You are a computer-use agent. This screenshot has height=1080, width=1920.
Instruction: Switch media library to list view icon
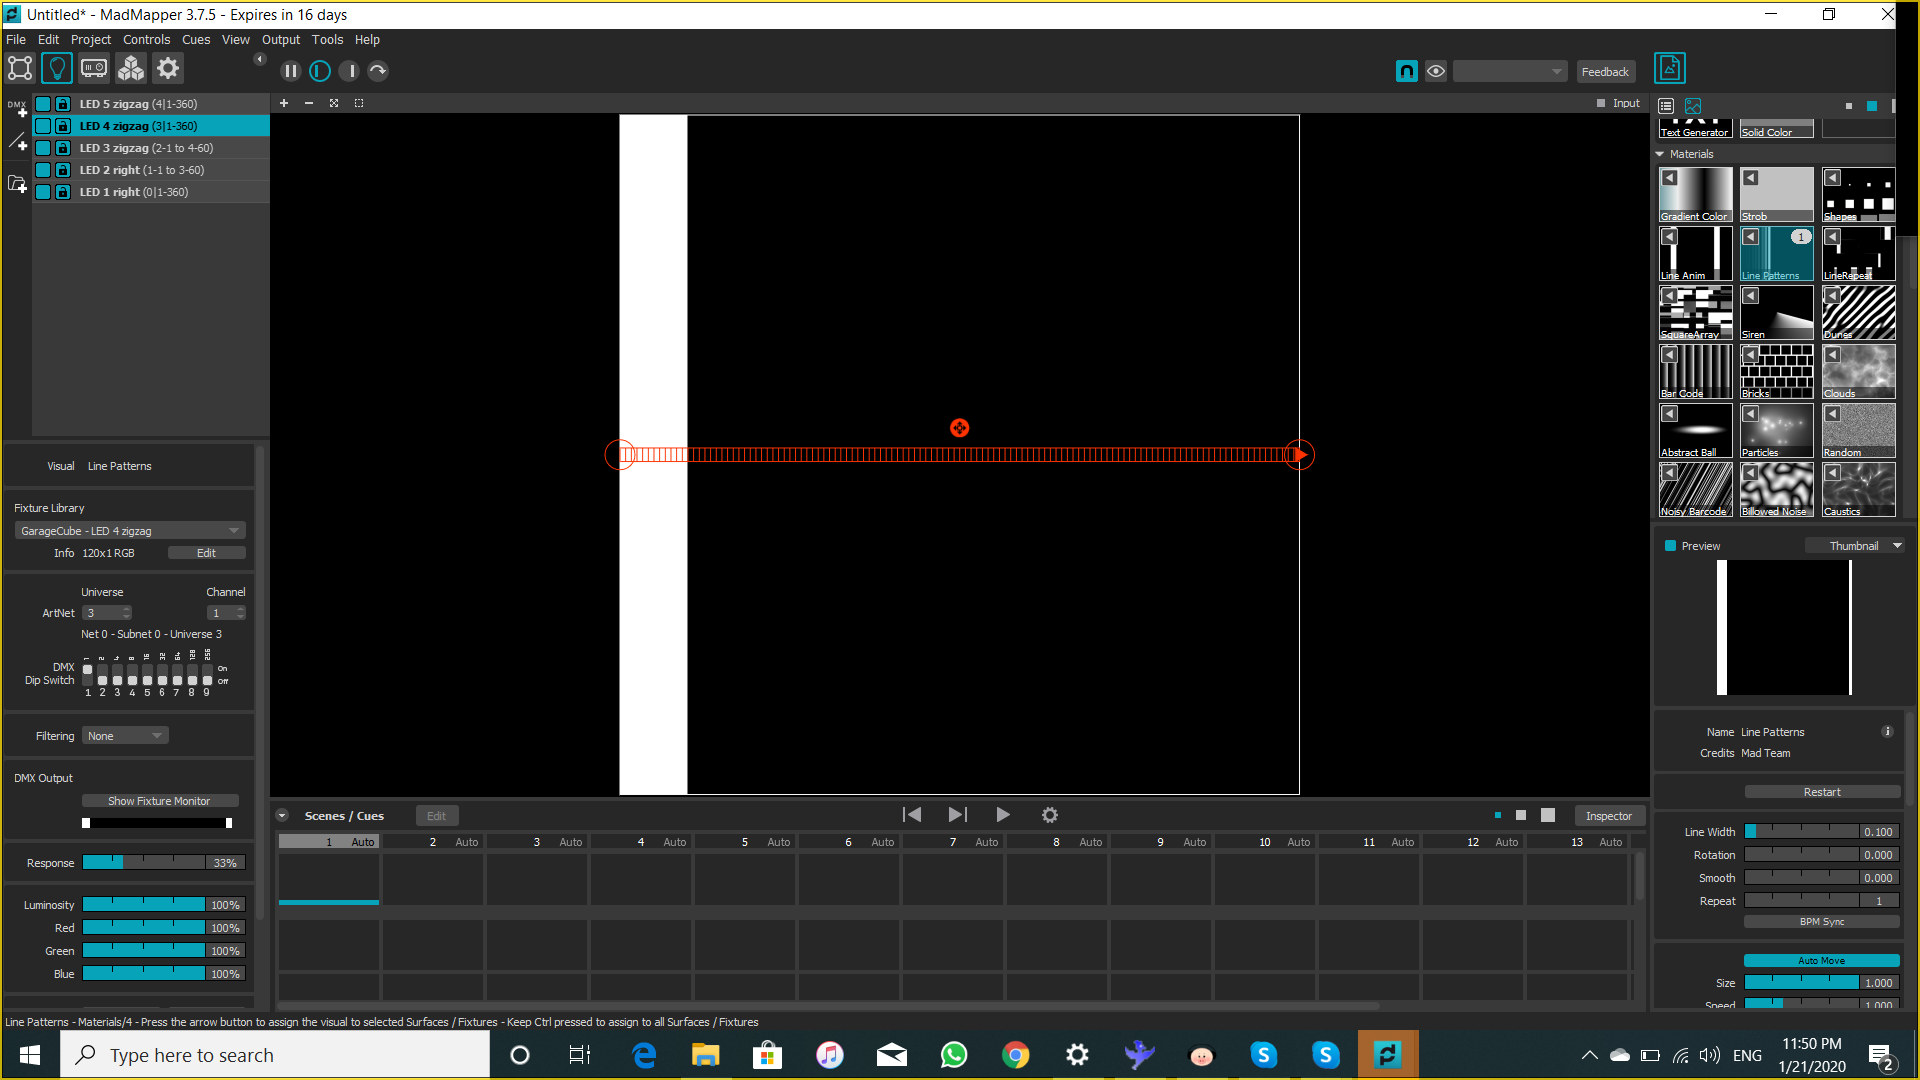[x=1666, y=106]
